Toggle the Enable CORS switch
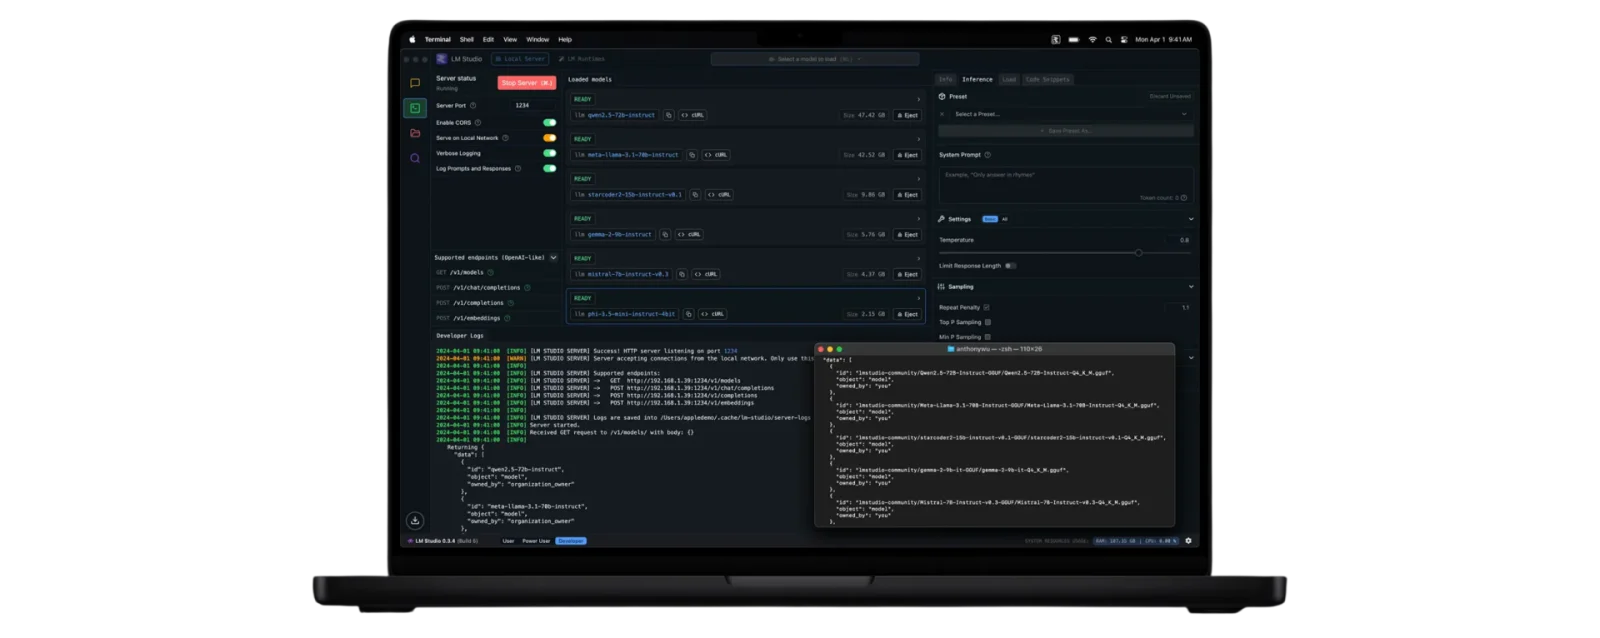This screenshot has width=1600, height=638. 549,123
